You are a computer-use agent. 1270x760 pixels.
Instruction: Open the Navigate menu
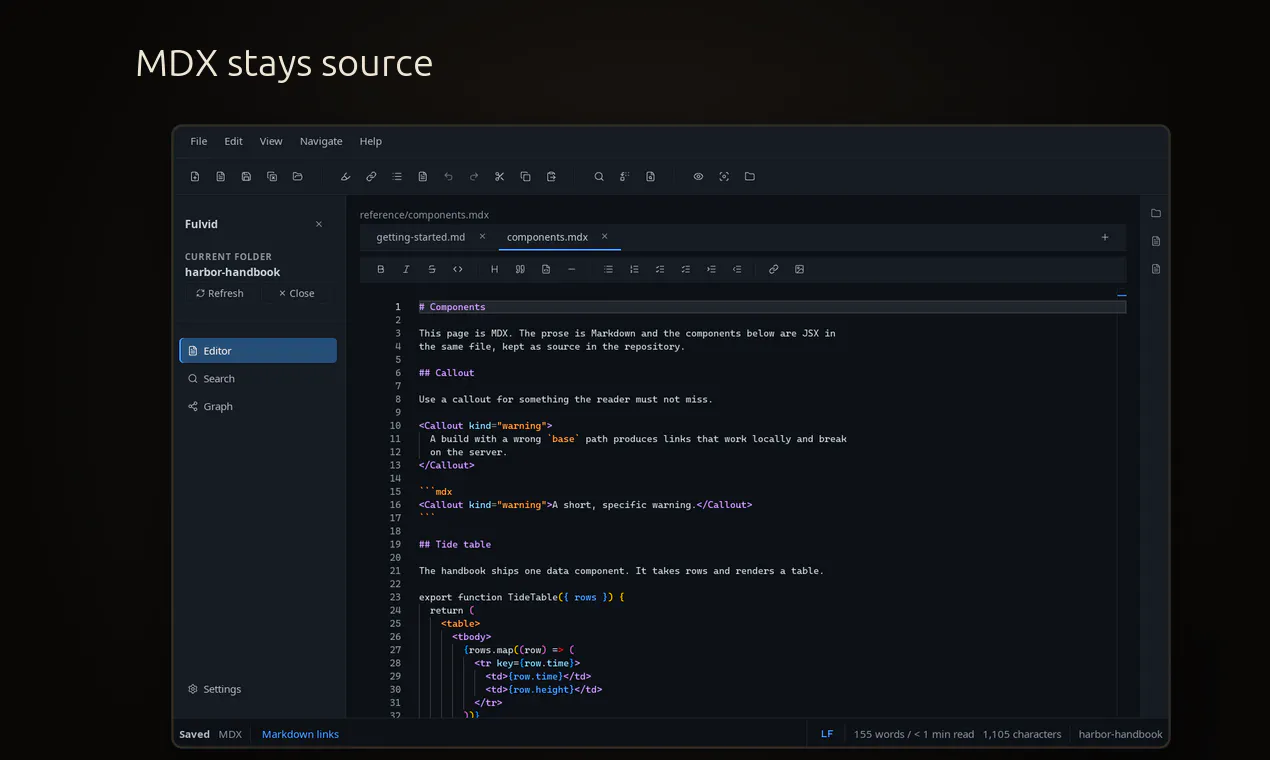321,141
